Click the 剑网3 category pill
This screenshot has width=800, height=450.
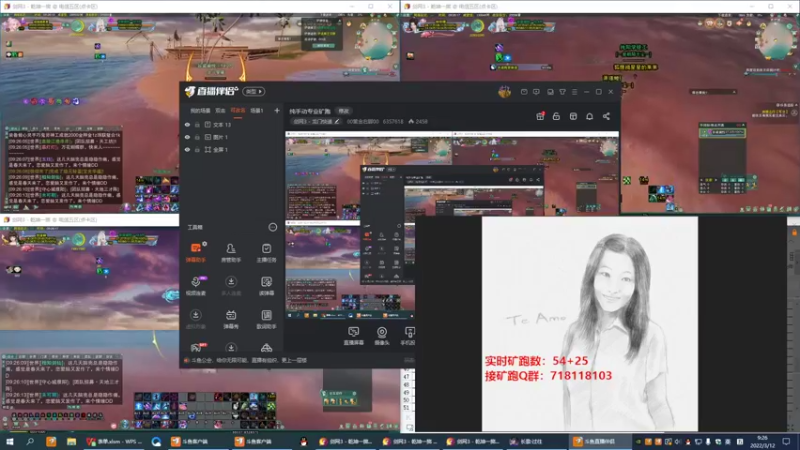click(317, 121)
